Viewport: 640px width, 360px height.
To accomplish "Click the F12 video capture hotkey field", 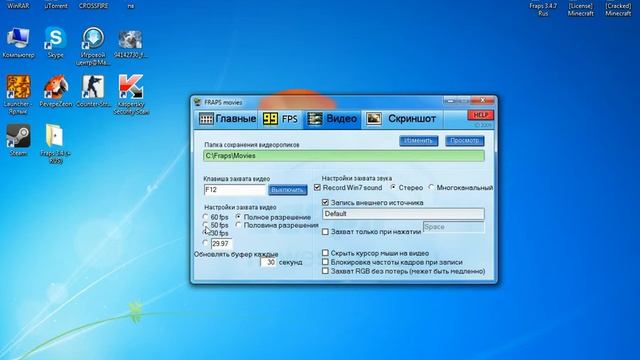I will point(235,190).
